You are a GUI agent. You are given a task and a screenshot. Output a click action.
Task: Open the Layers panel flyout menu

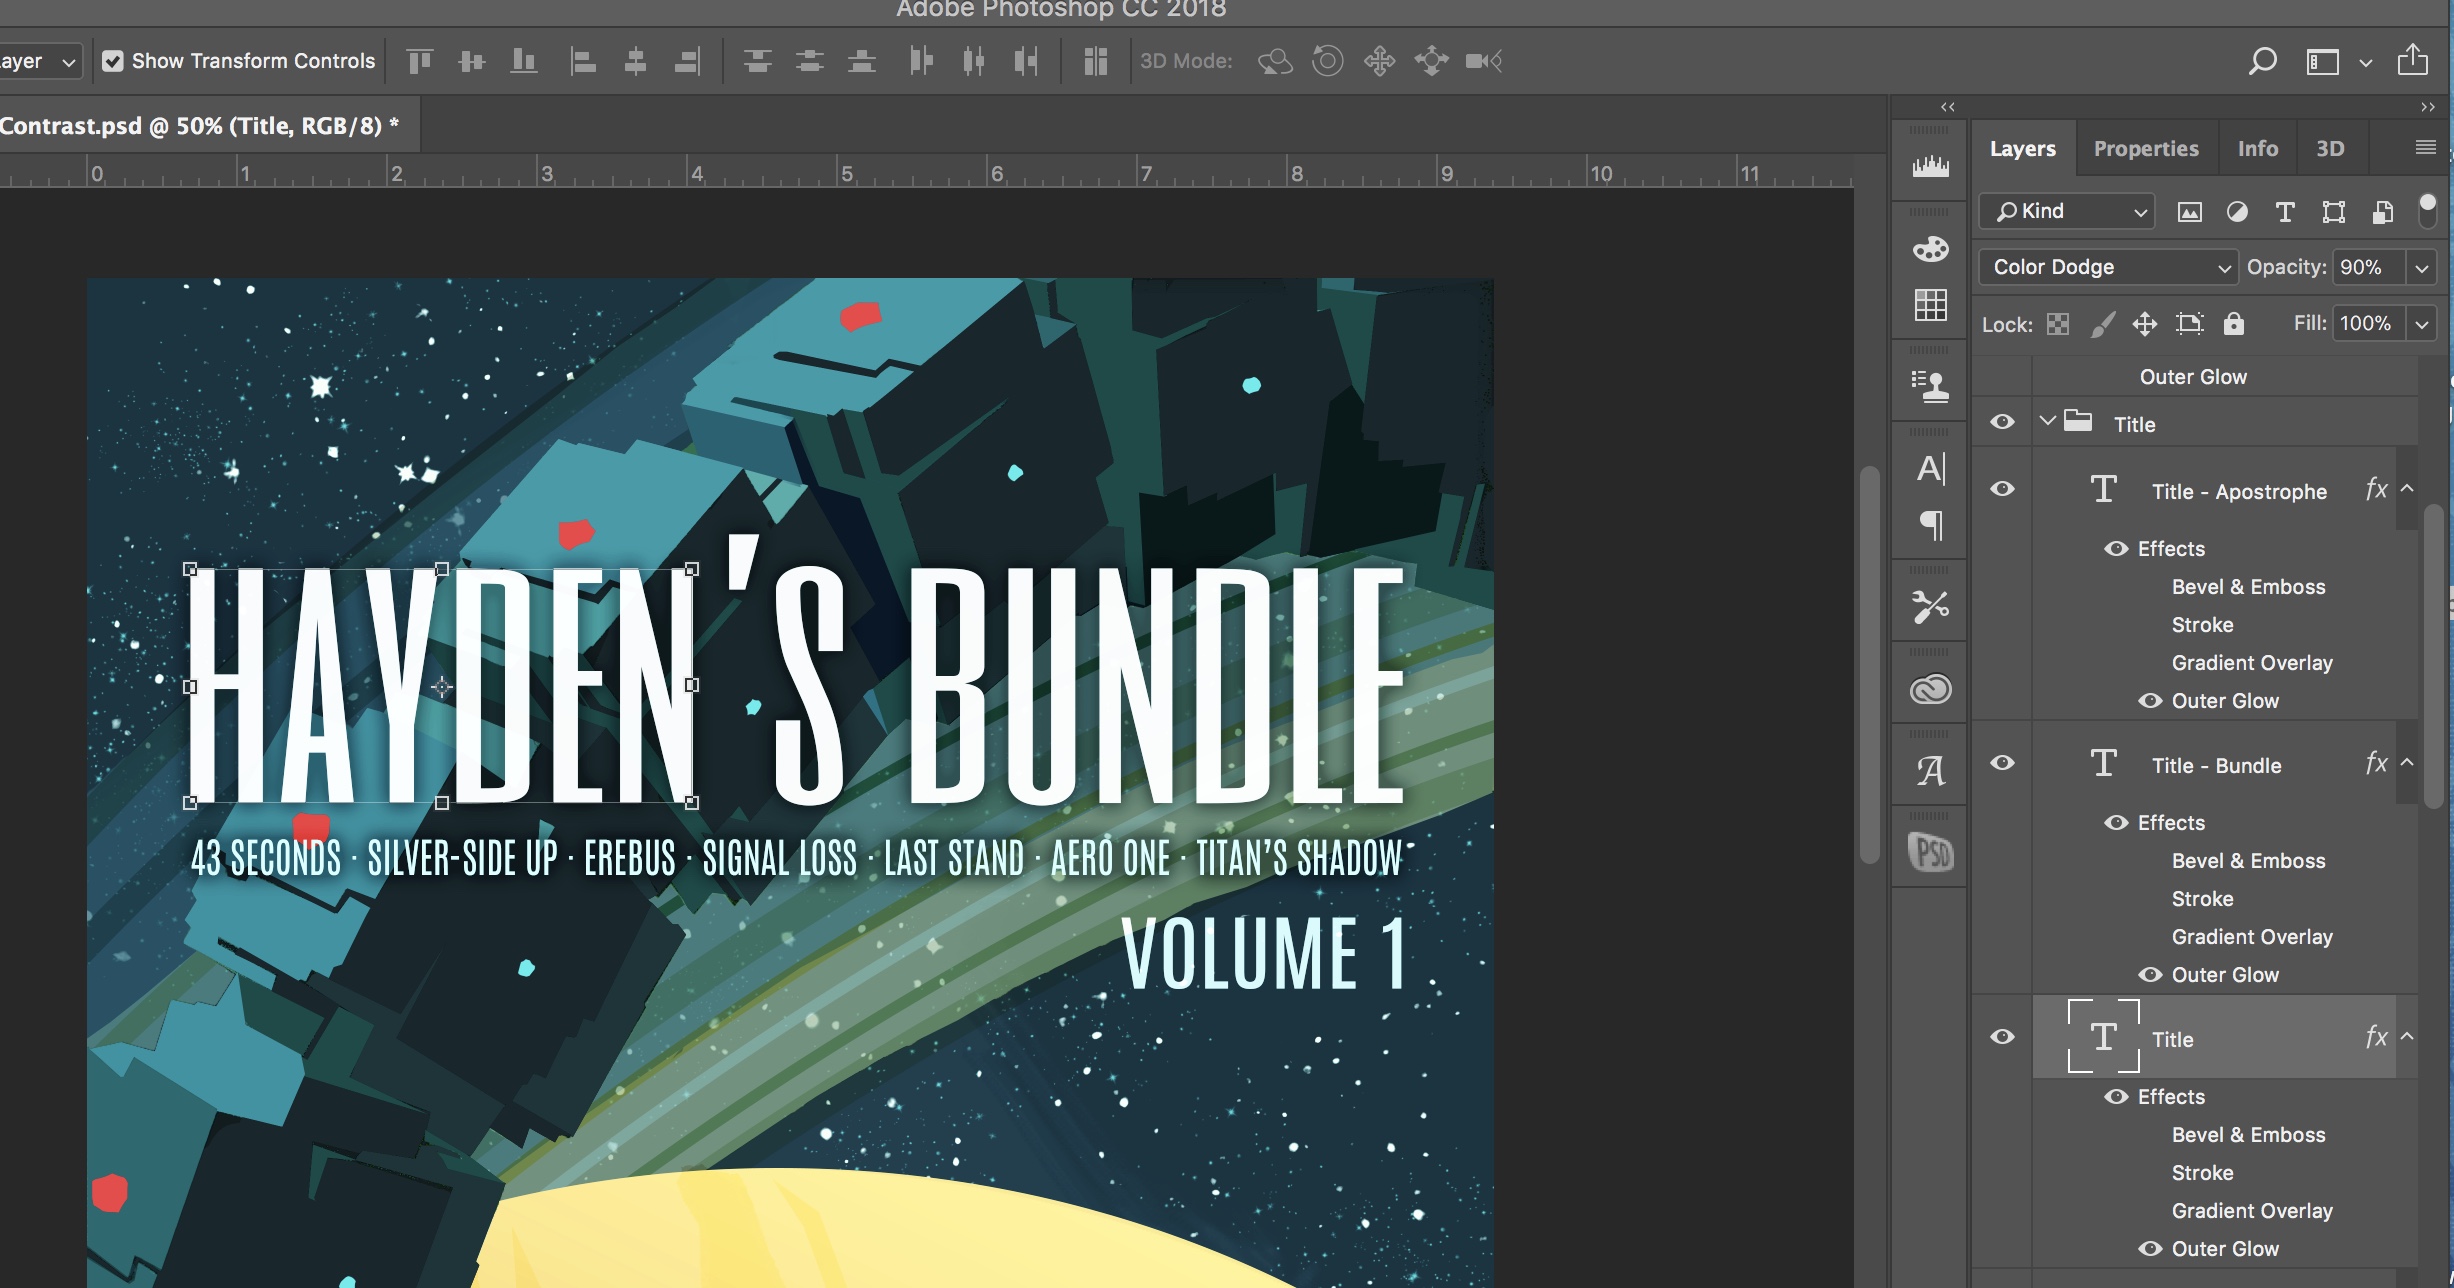pos(2425,147)
